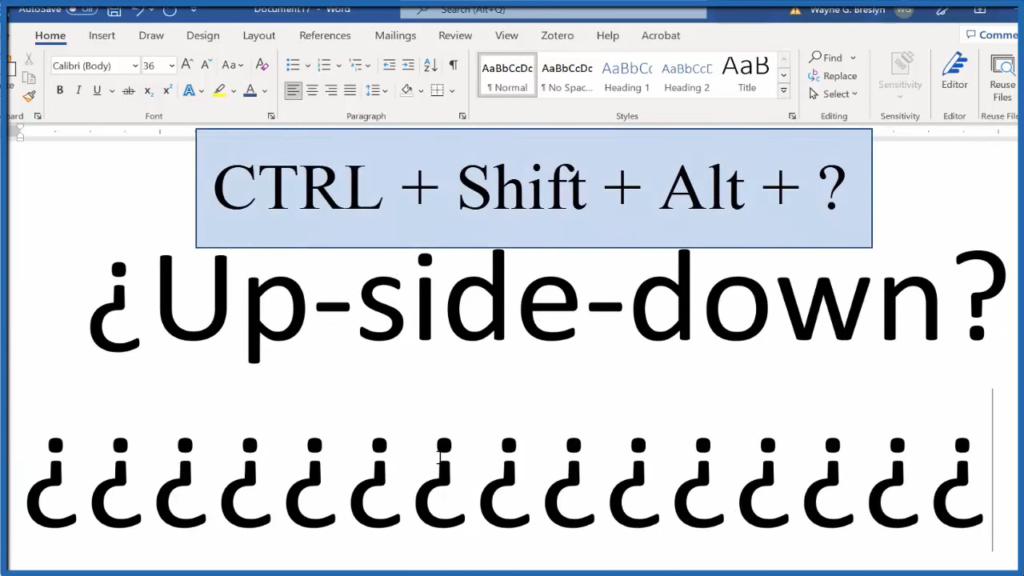Select the Format Painter brush icon
This screenshot has width=1024, height=576.
point(28,97)
